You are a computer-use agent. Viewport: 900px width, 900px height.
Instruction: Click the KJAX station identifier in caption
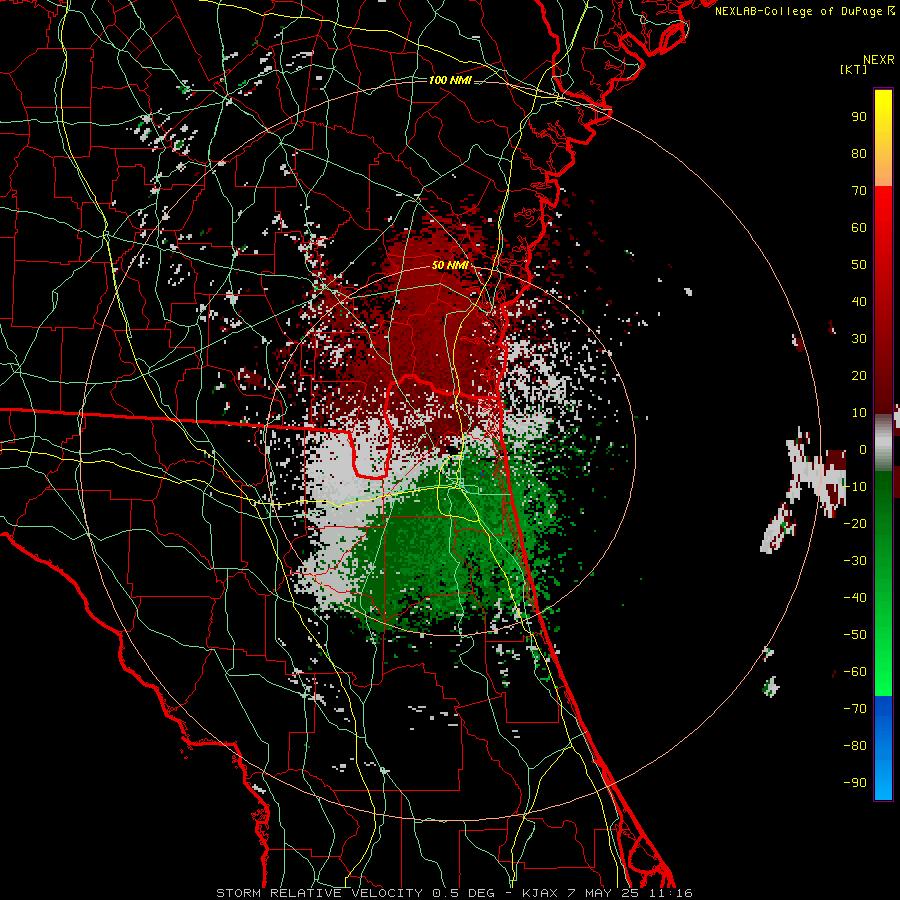[539, 893]
